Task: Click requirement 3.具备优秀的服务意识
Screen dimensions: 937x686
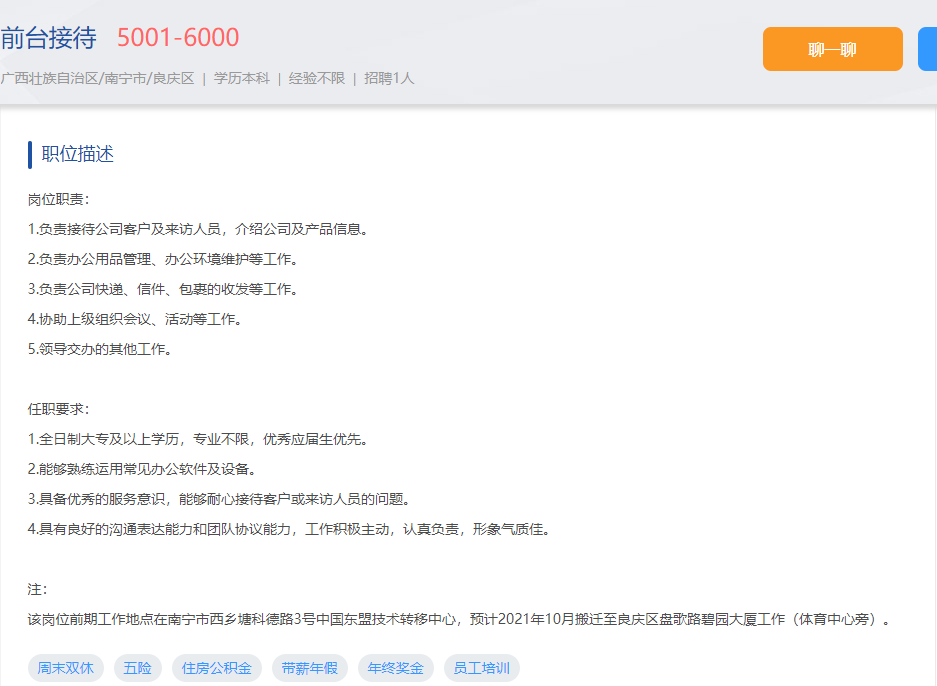Action: (x=221, y=499)
